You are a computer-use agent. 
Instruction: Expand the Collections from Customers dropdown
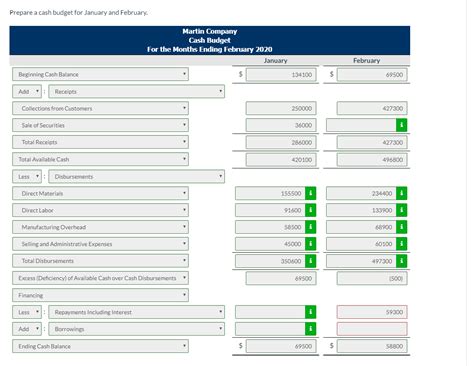tap(100, 108)
